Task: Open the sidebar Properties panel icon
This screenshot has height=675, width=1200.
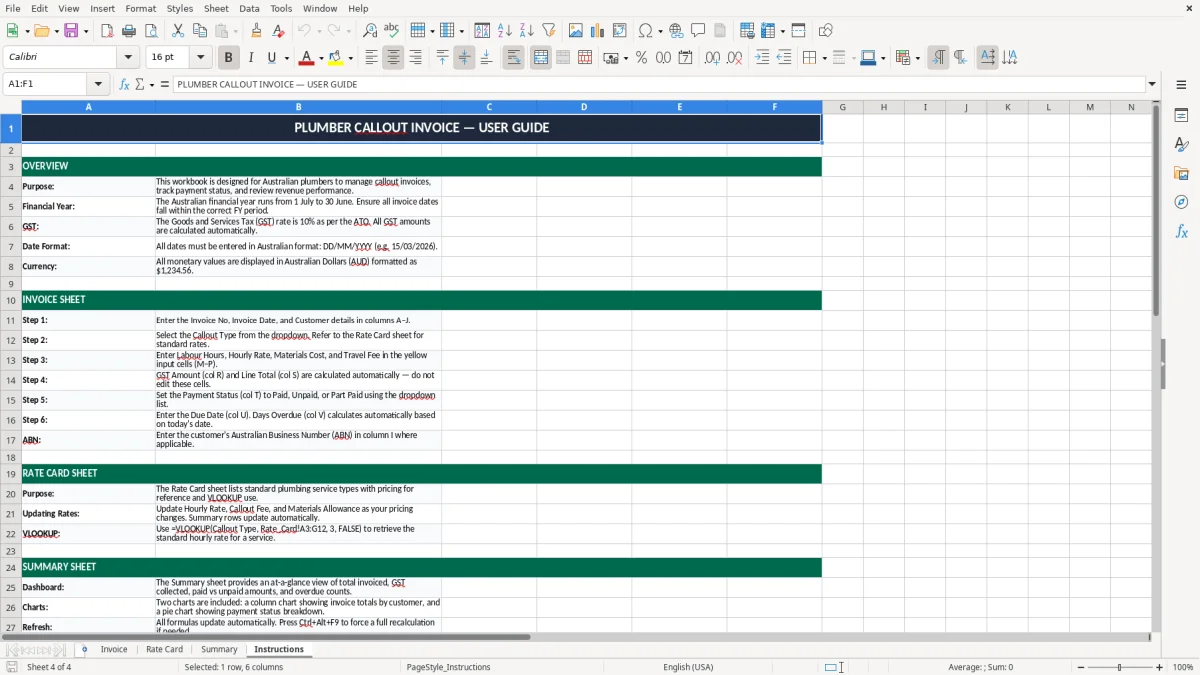Action: coord(1181,116)
